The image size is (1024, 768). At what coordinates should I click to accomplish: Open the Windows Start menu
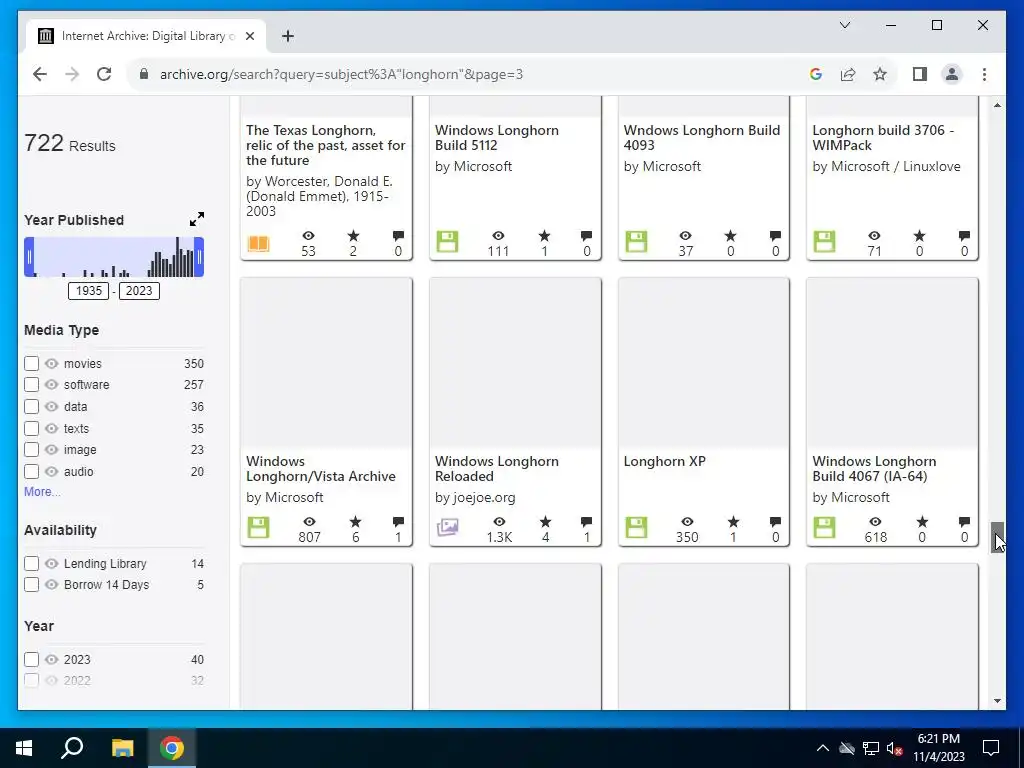point(24,748)
